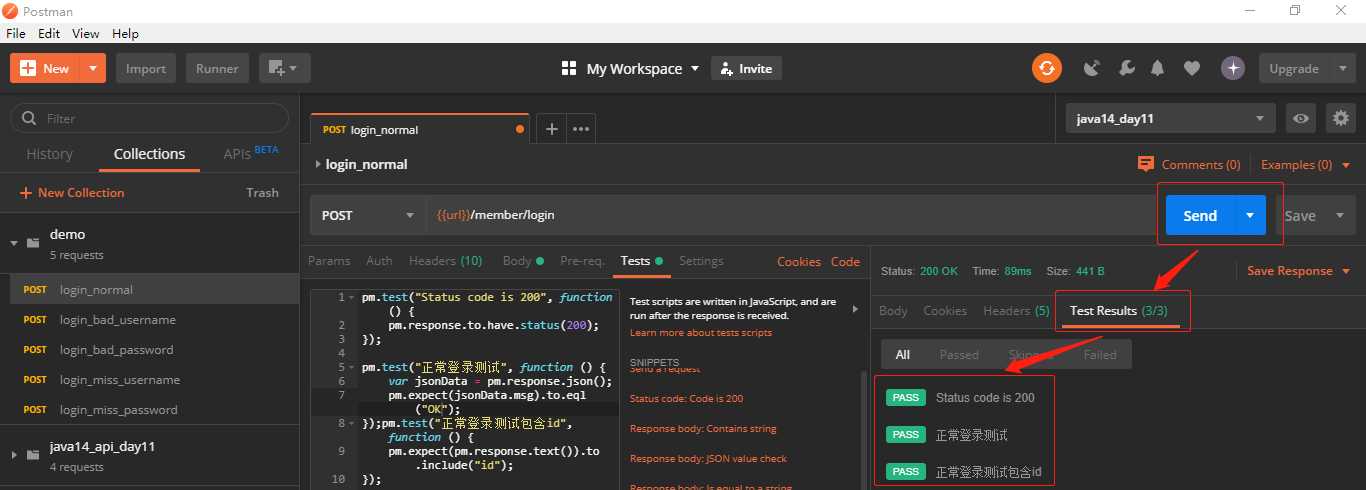Screen dimensions: 1366x490
Task: Open the user avatar icon
Action: pos(1233,68)
